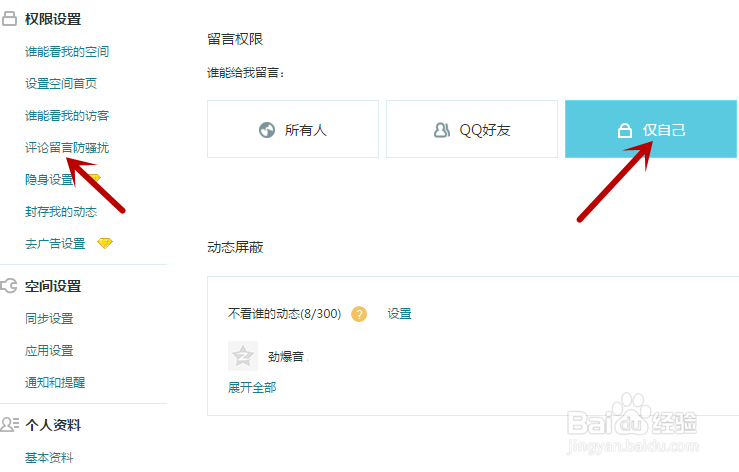Screen dimensions: 739x472
Task: Click the globe icon on 所有人
Action: [266, 130]
